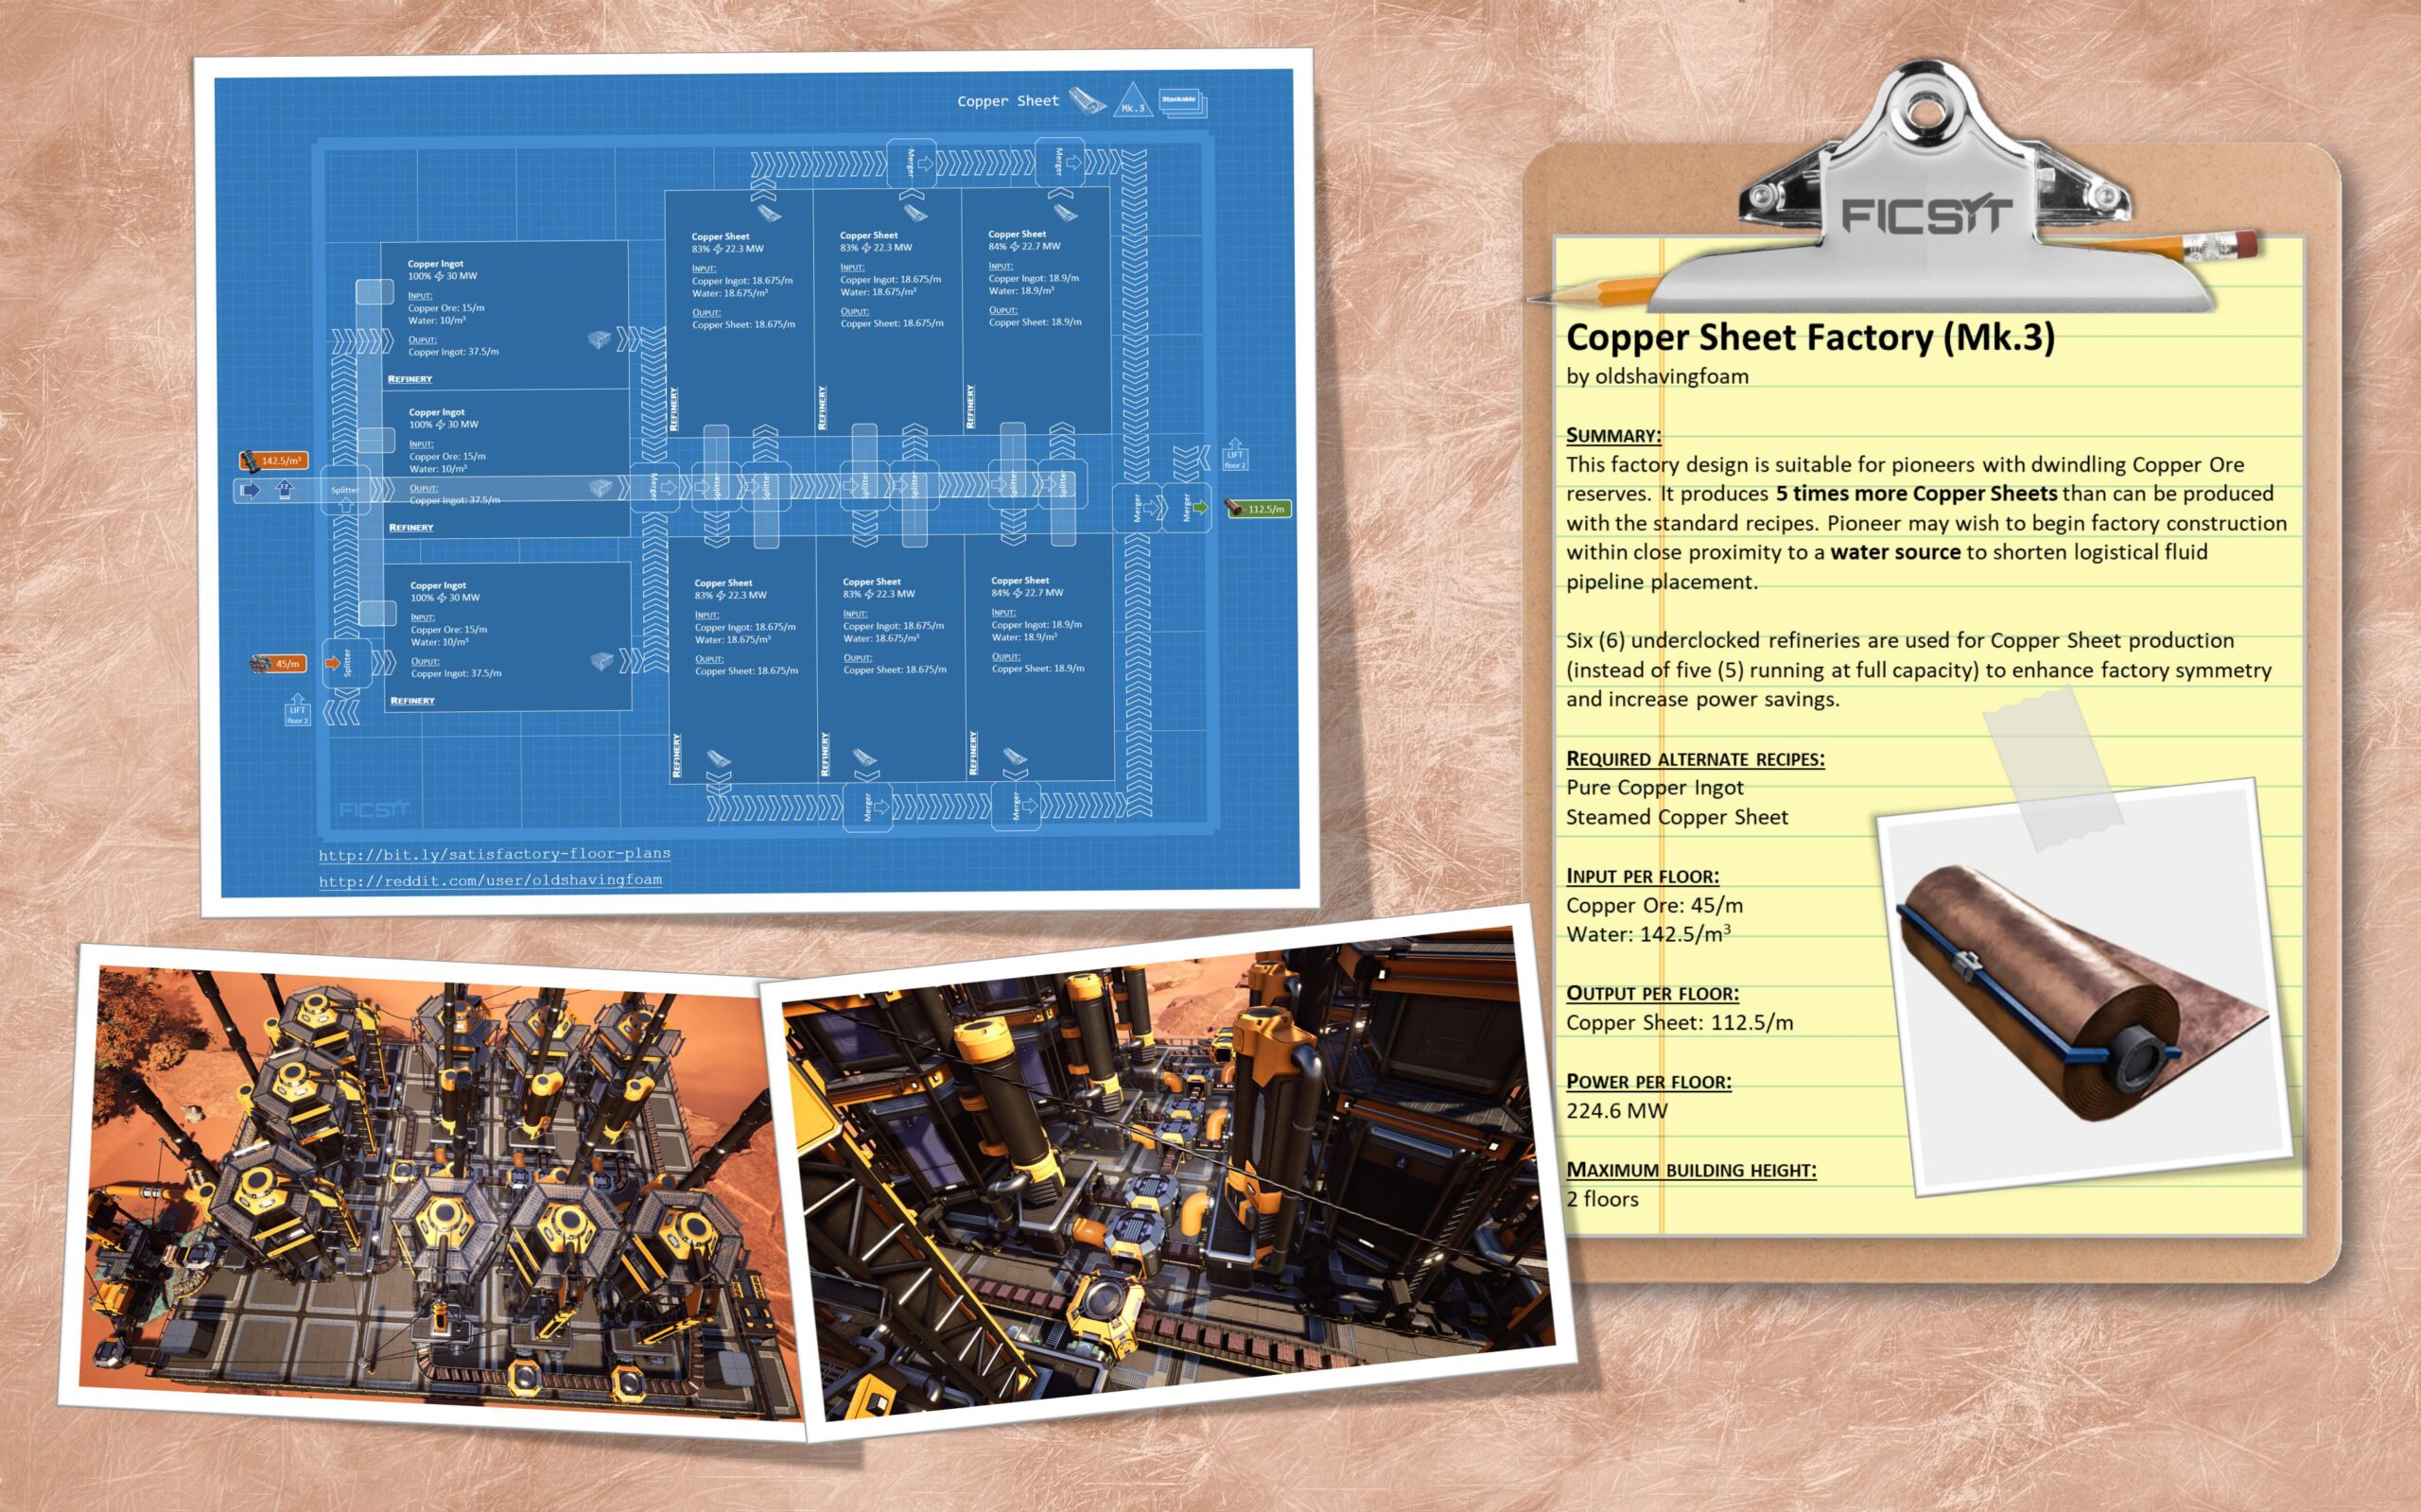Click "Required alternate recipes:" heading
Image resolution: width=2421 pixels, height=1512 pixels.
[1695, 759]
